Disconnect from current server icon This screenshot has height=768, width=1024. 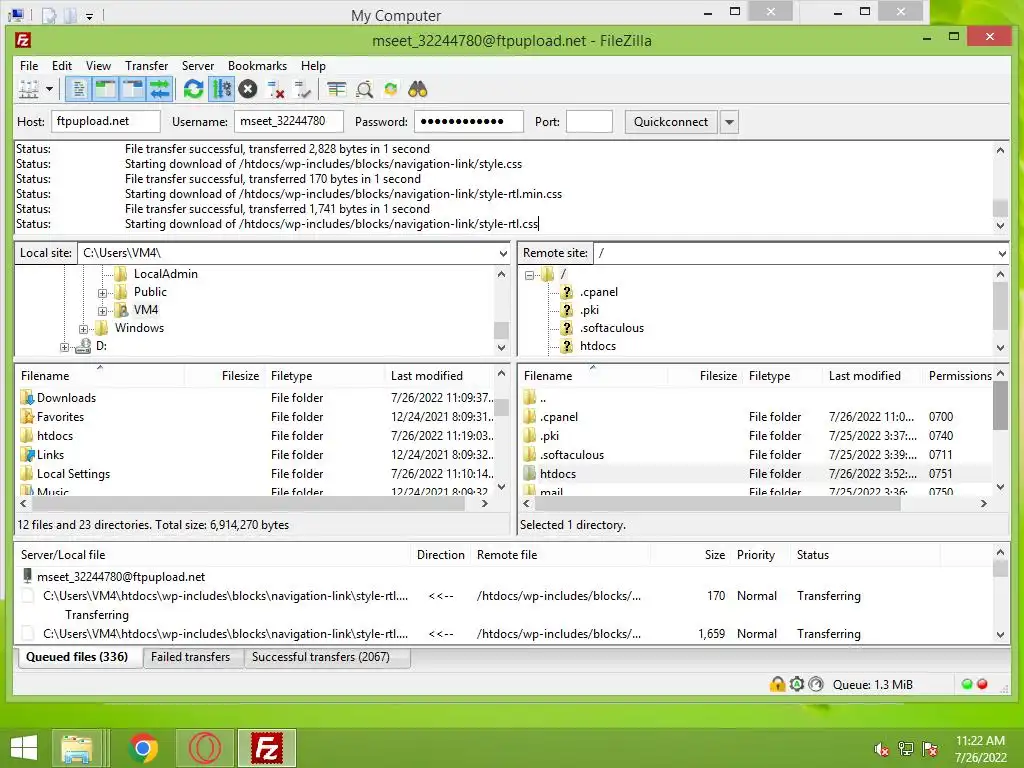(x=276, y=89)
